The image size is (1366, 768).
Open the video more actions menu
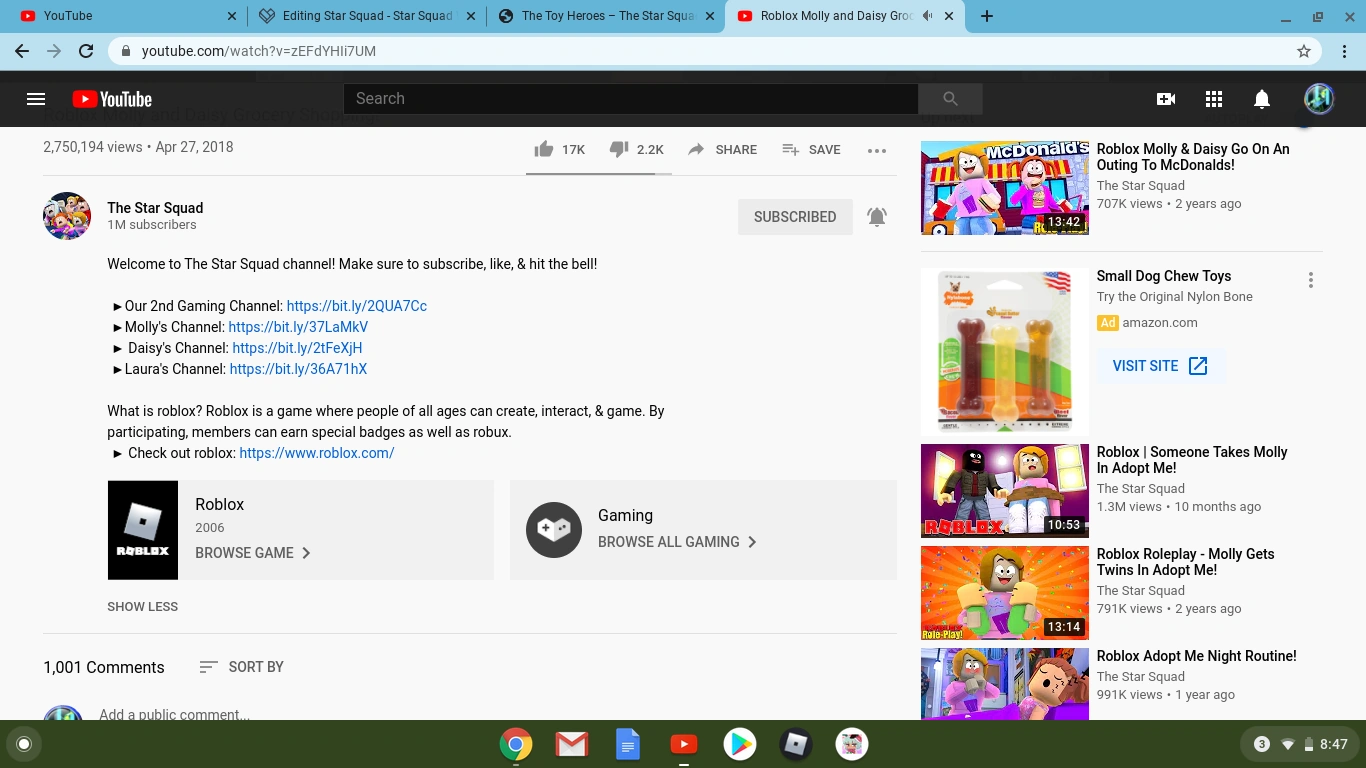(877, 151)
